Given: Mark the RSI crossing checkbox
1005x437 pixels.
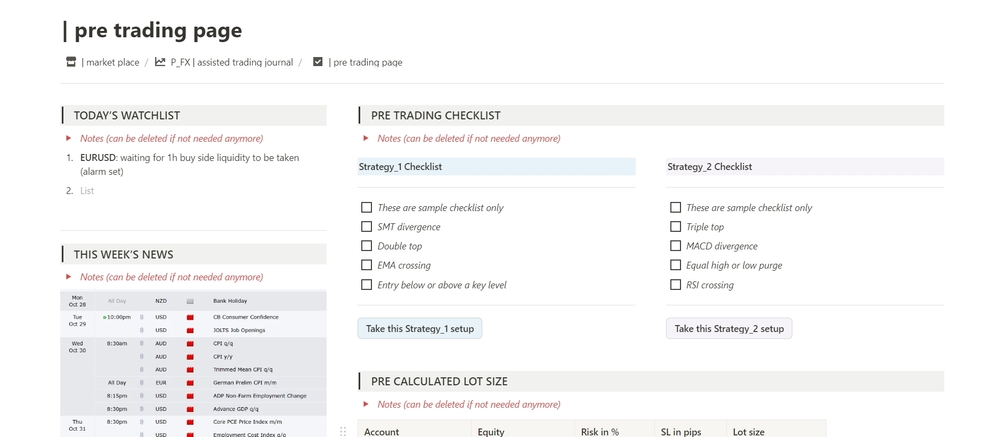Looking at the screenshot, I should pyautogui.click(x=675, y=285).
